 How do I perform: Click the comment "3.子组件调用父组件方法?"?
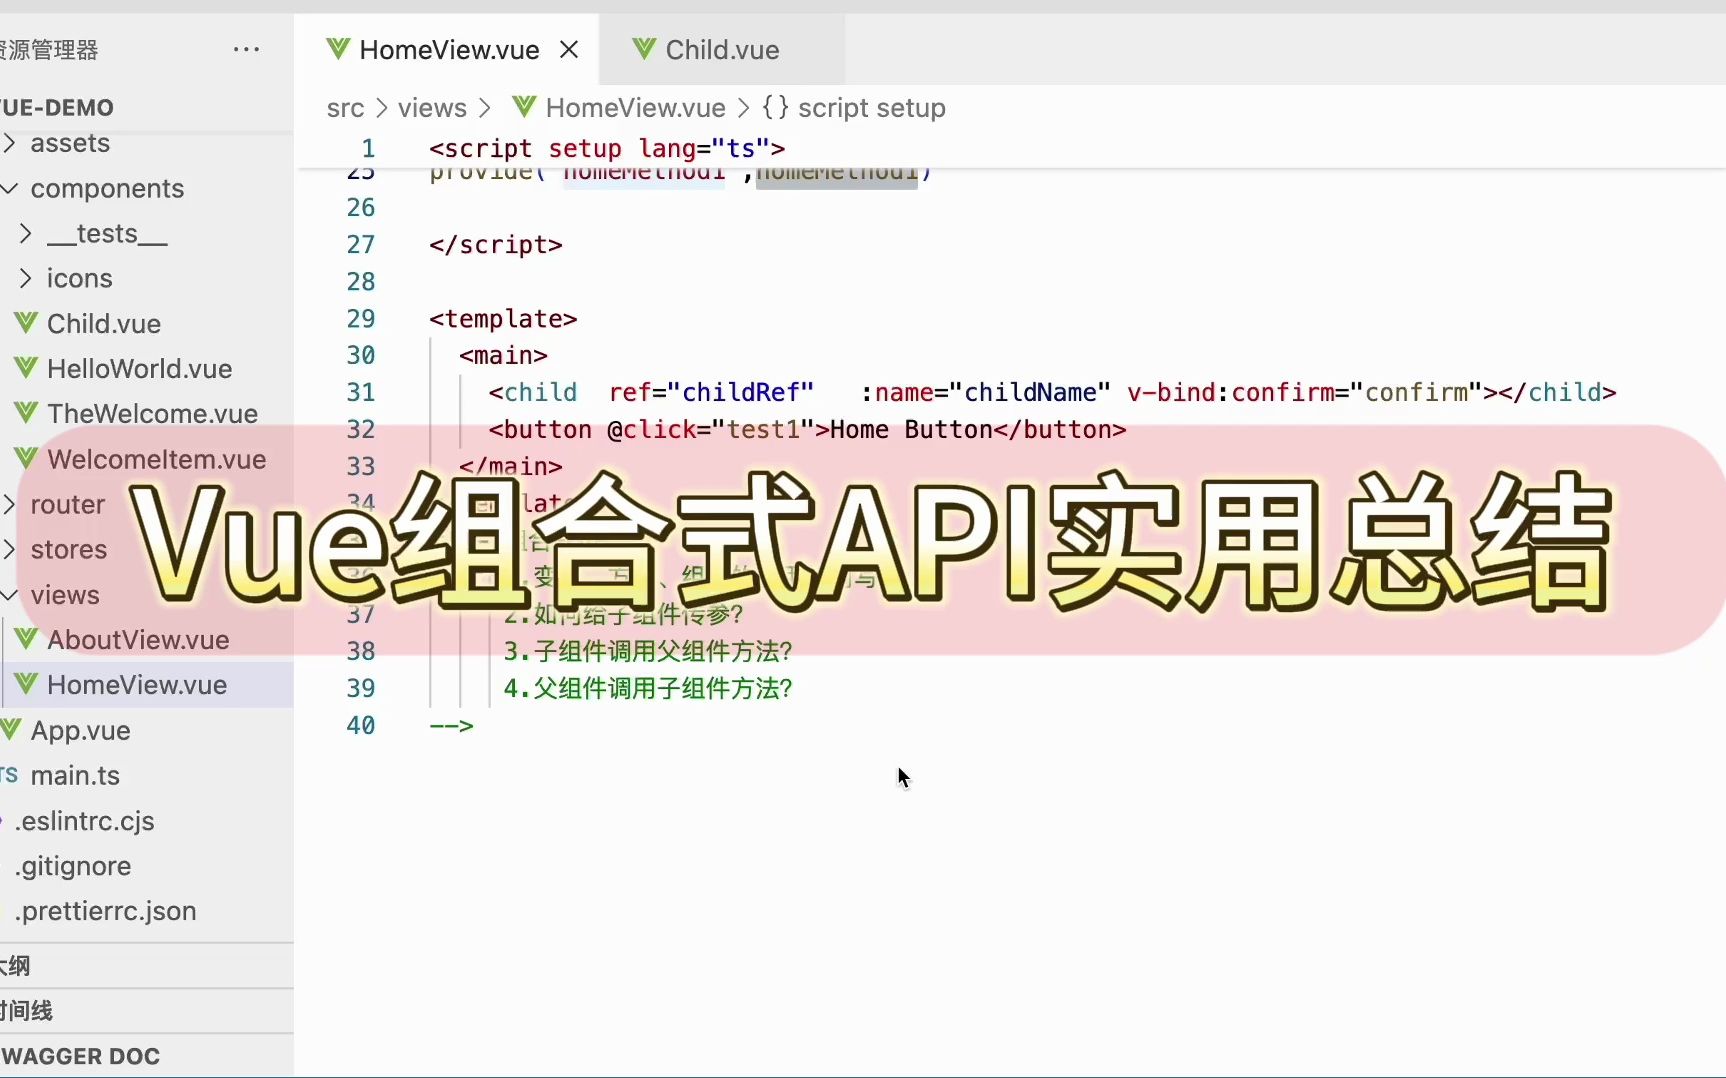(648, 651)
